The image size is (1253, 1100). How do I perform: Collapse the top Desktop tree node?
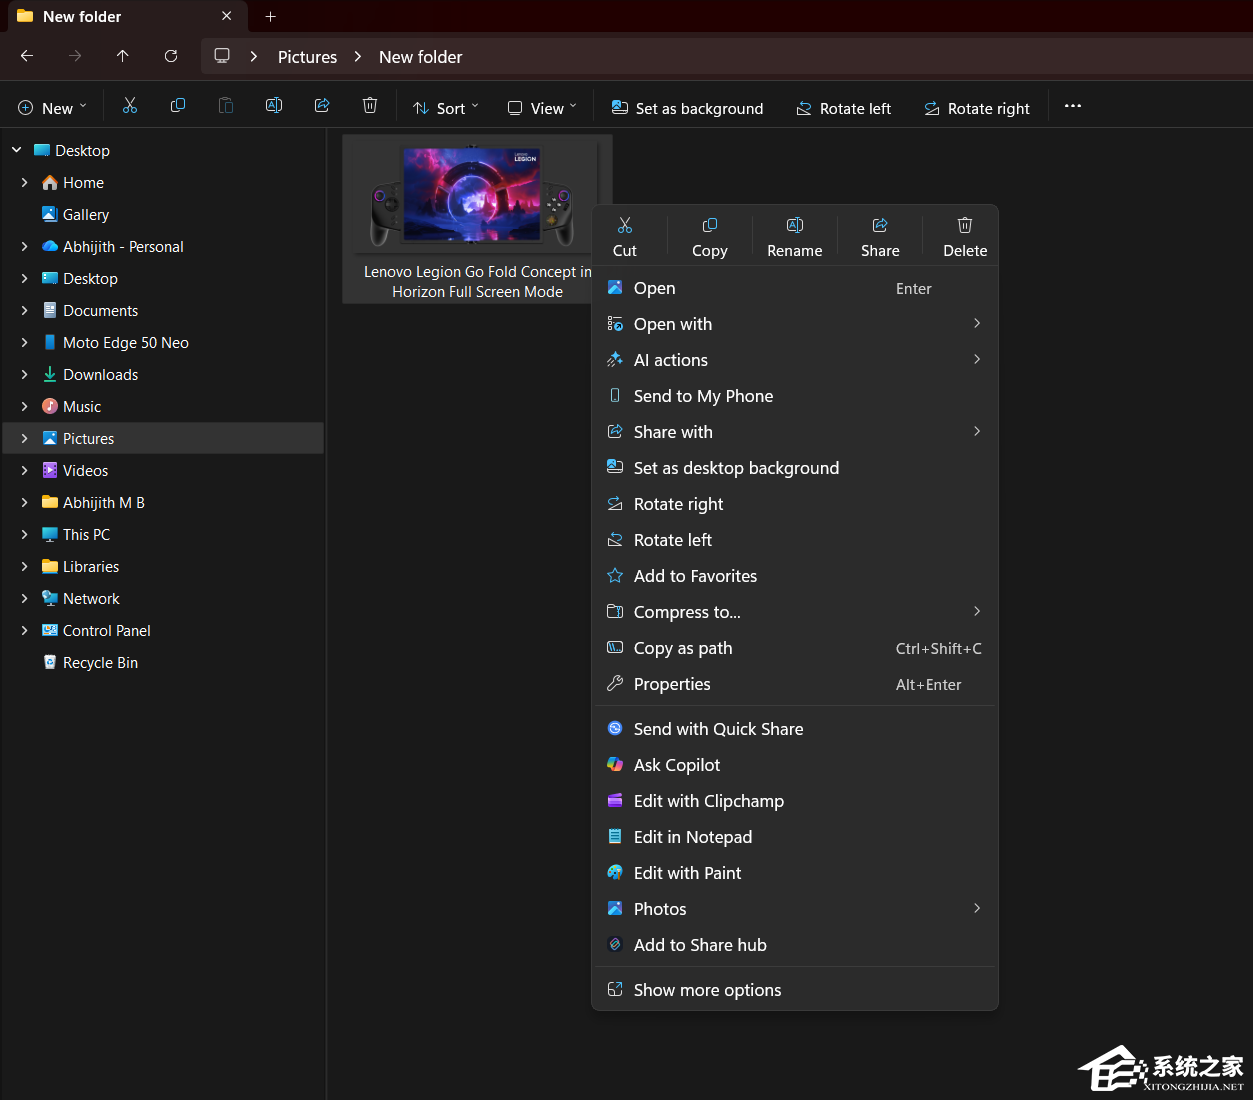click(17, 150)
